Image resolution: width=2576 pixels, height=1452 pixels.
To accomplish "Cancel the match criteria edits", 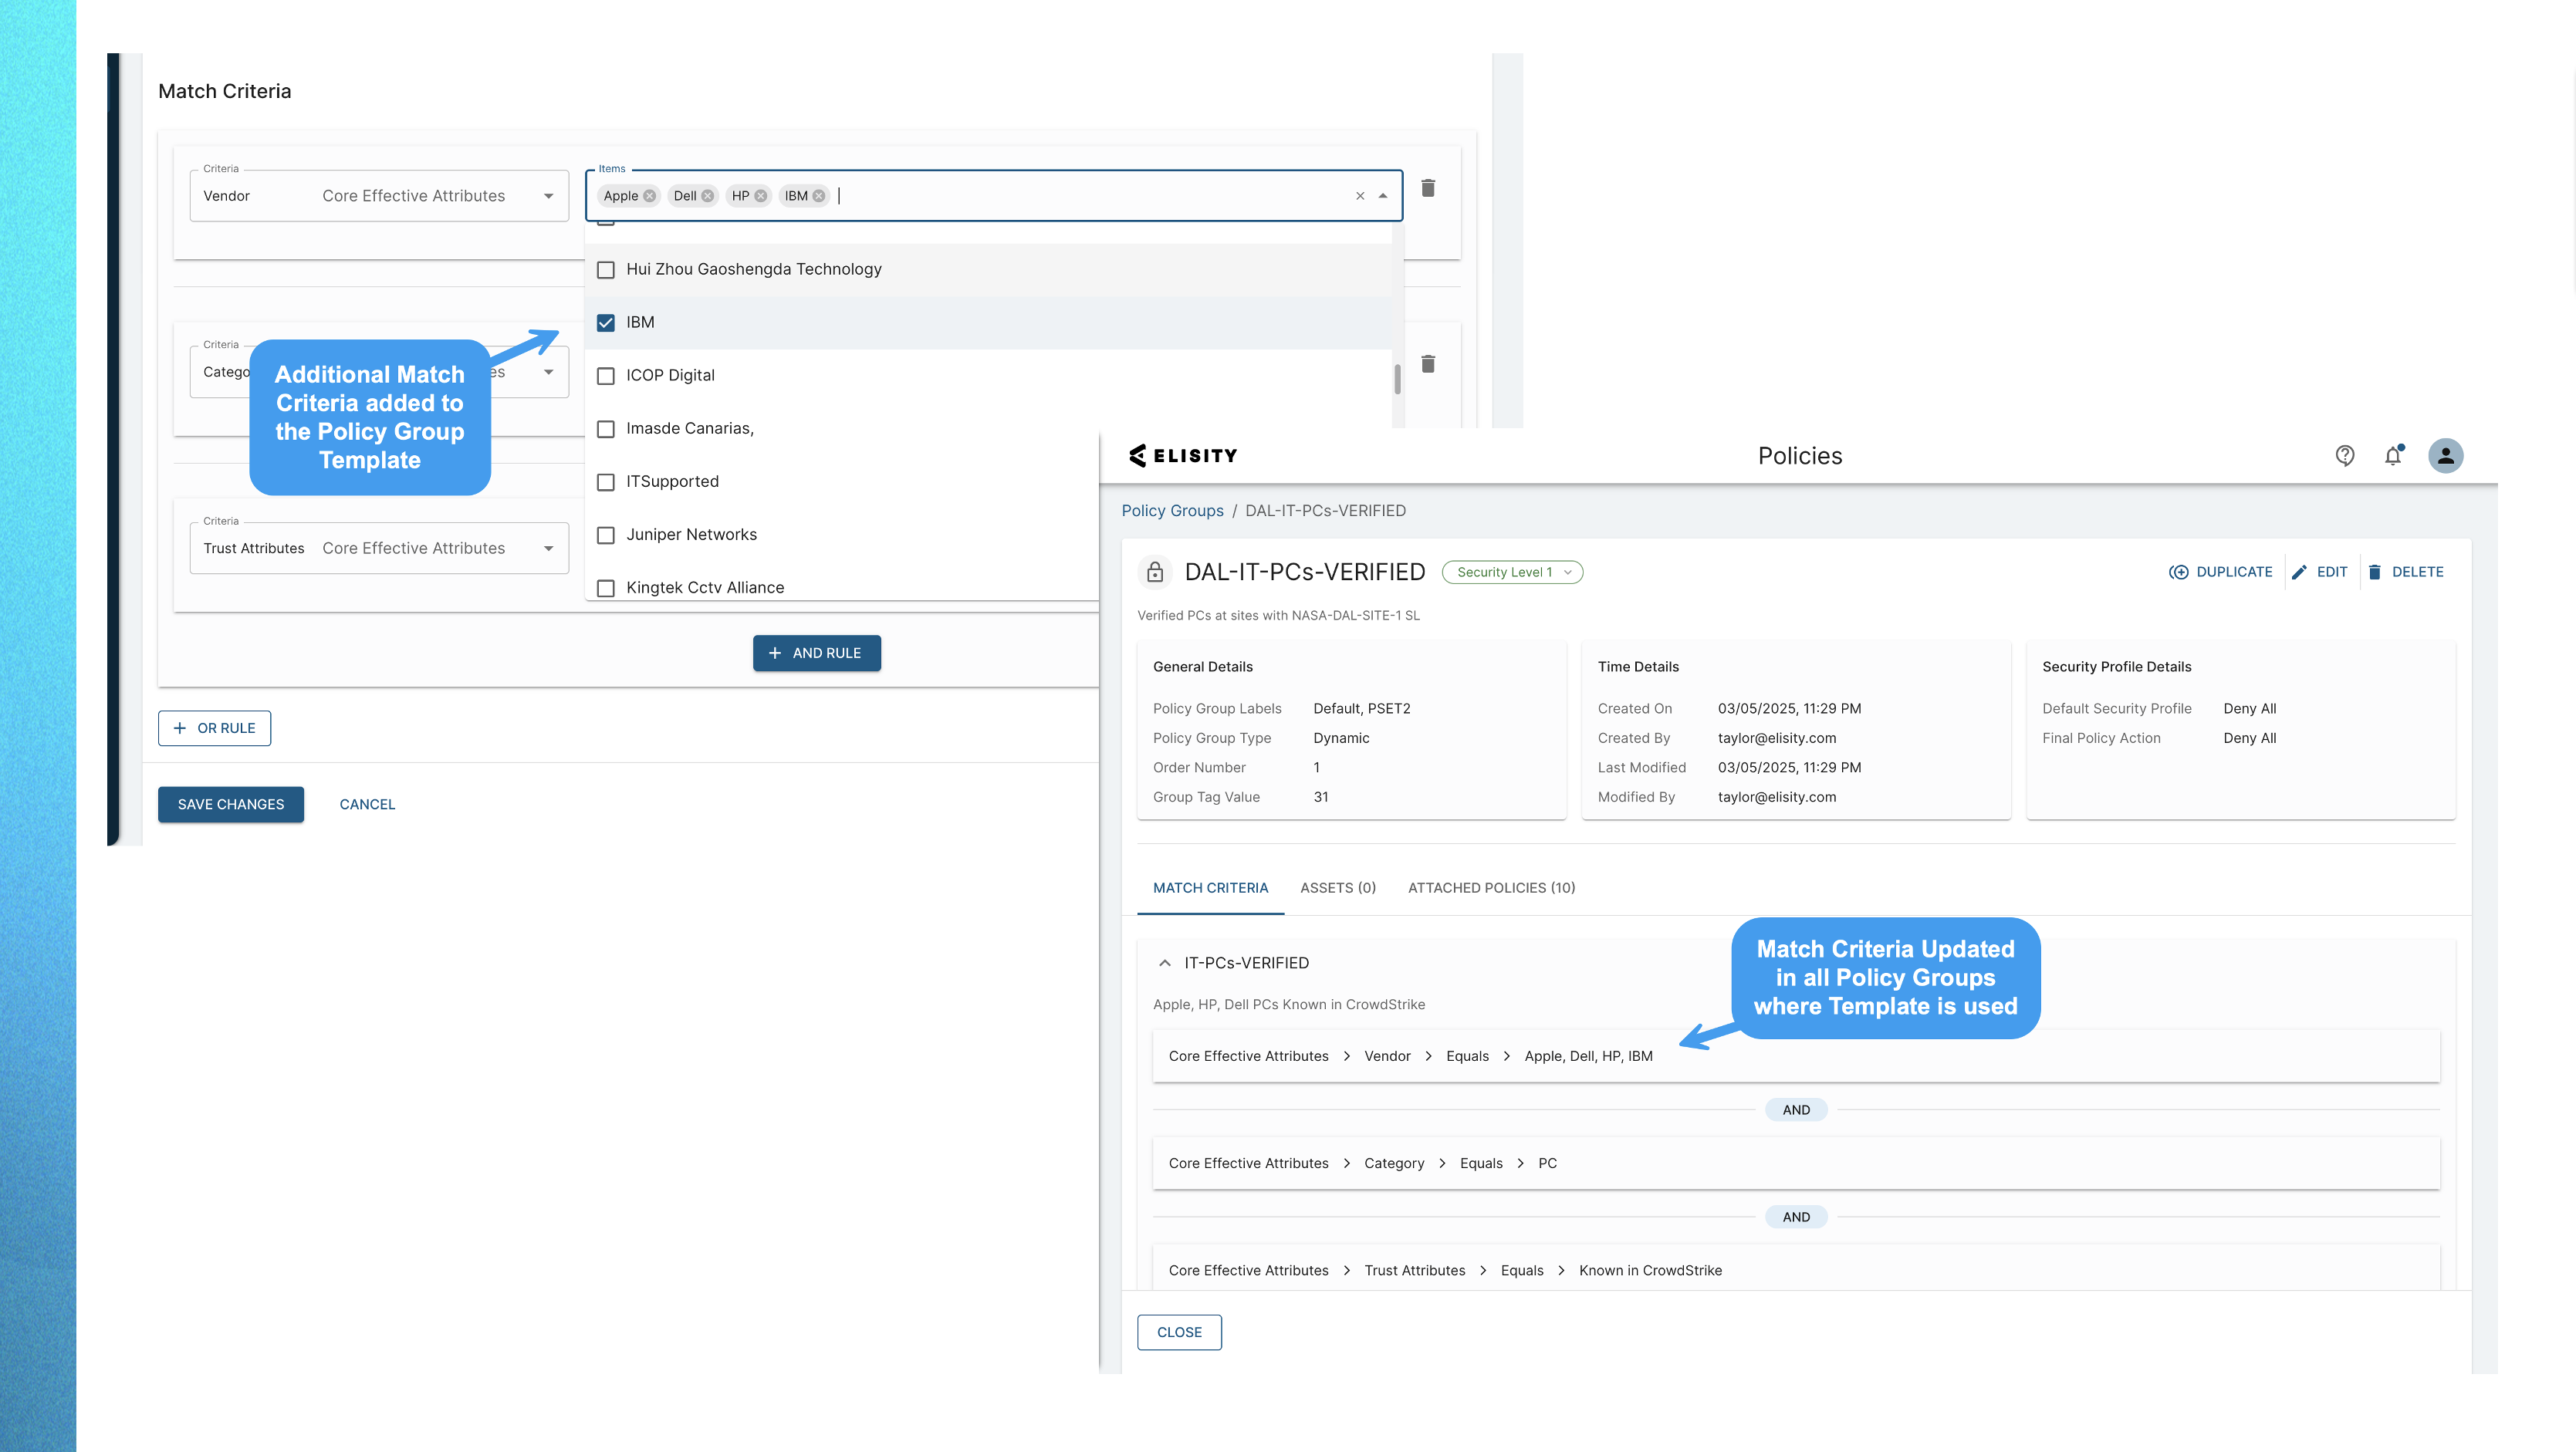I will pos(367,804).
